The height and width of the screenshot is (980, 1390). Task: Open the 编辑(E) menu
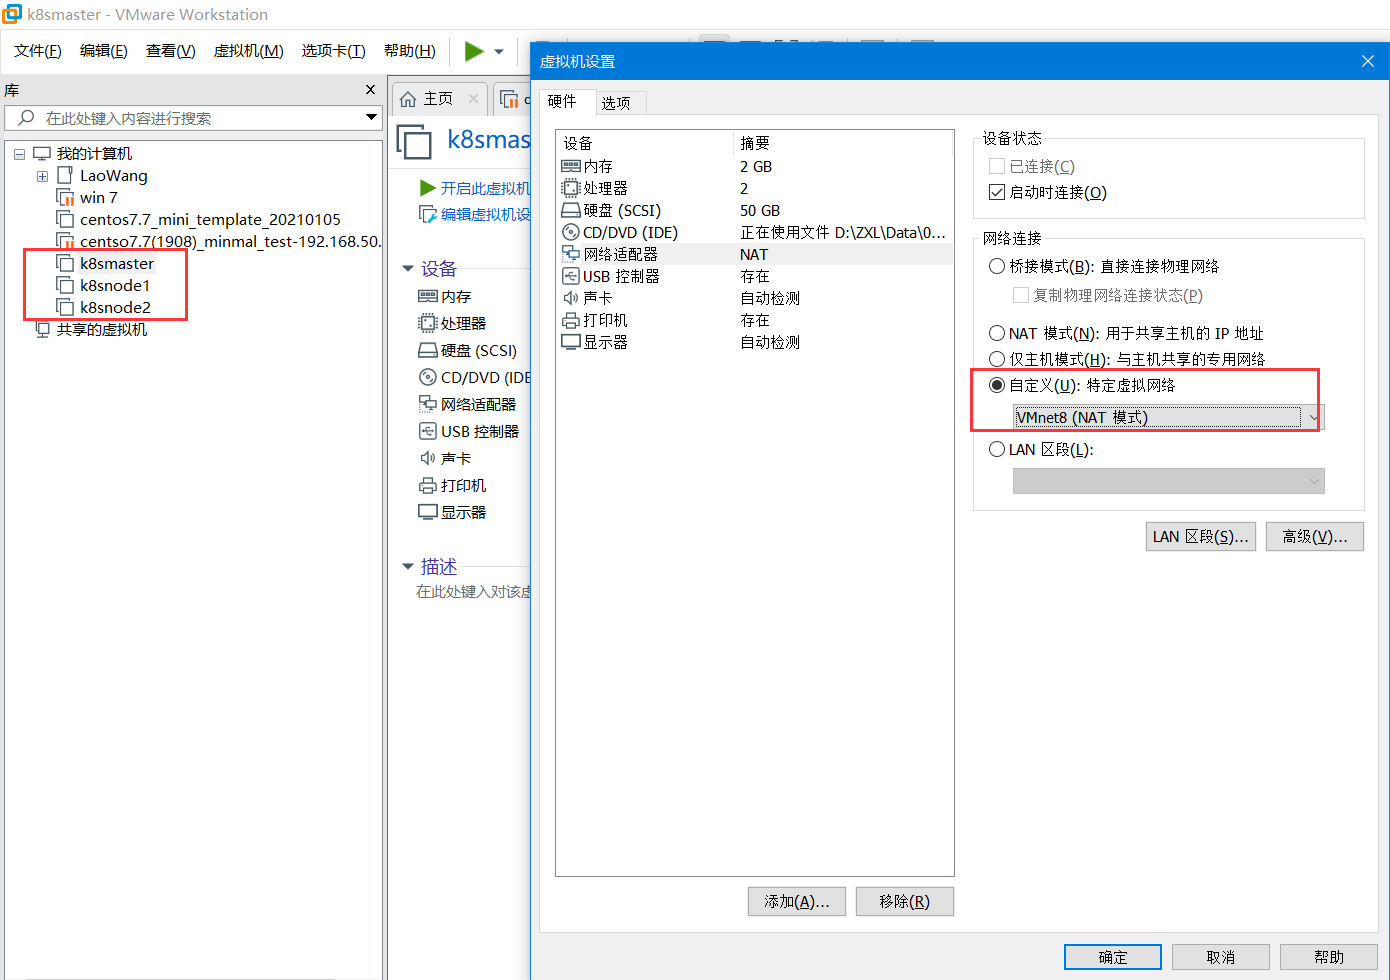104,51
